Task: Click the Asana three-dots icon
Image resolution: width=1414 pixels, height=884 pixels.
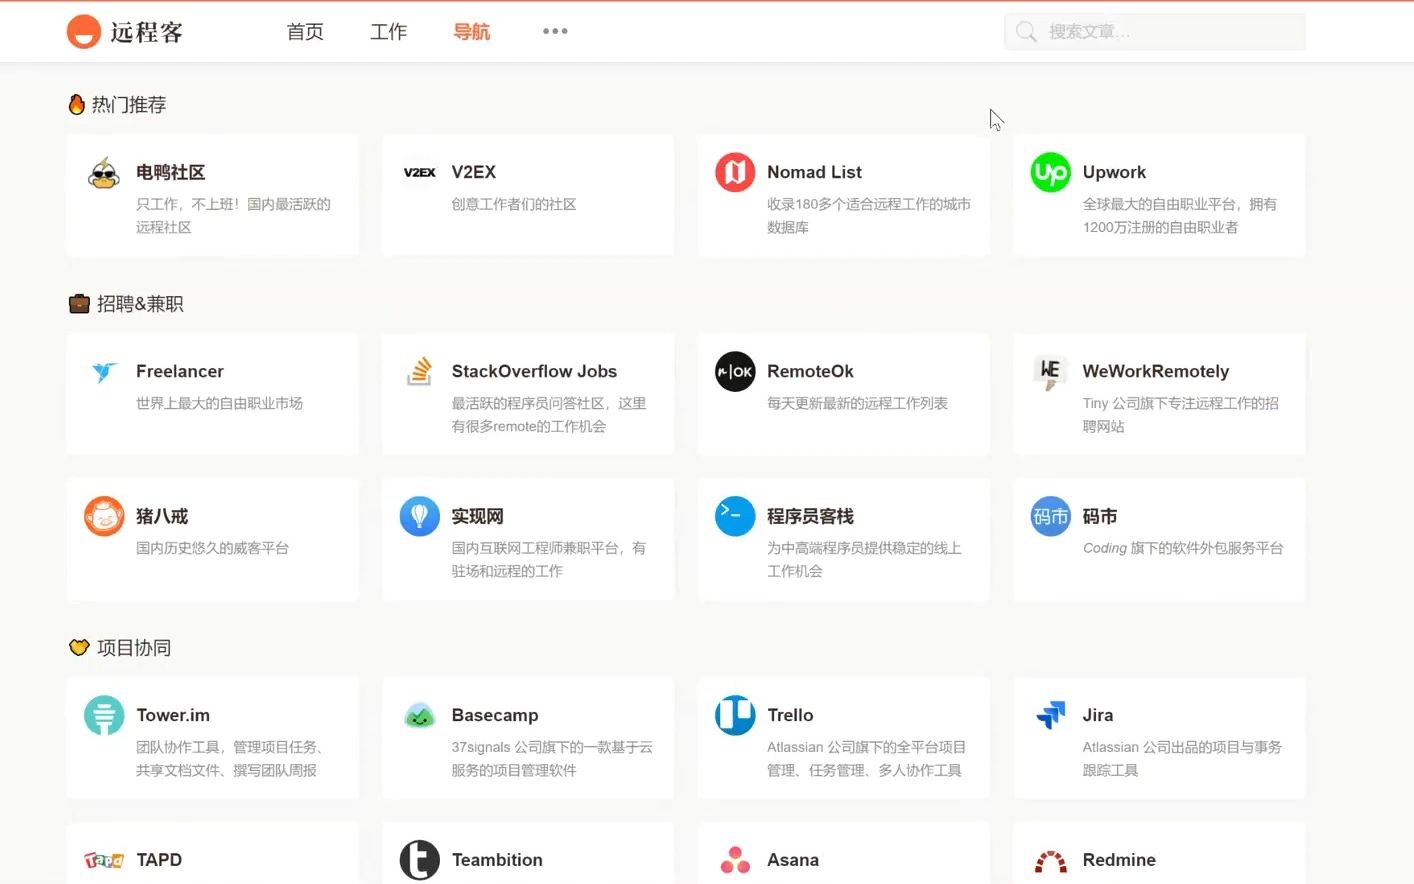Action: [735, 860]
